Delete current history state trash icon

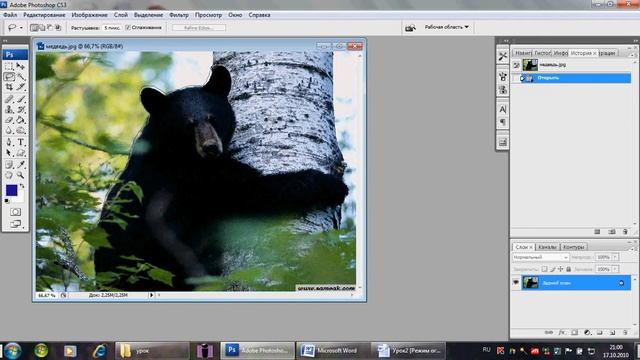625,231
